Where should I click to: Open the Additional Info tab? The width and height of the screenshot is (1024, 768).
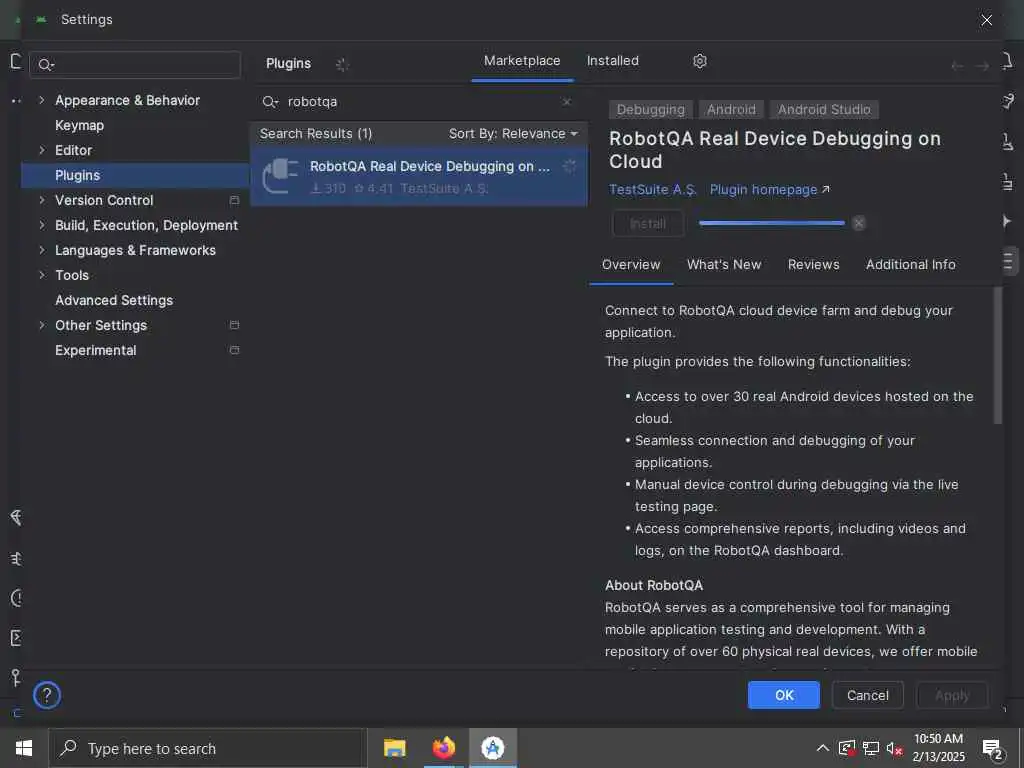(910, 264)
